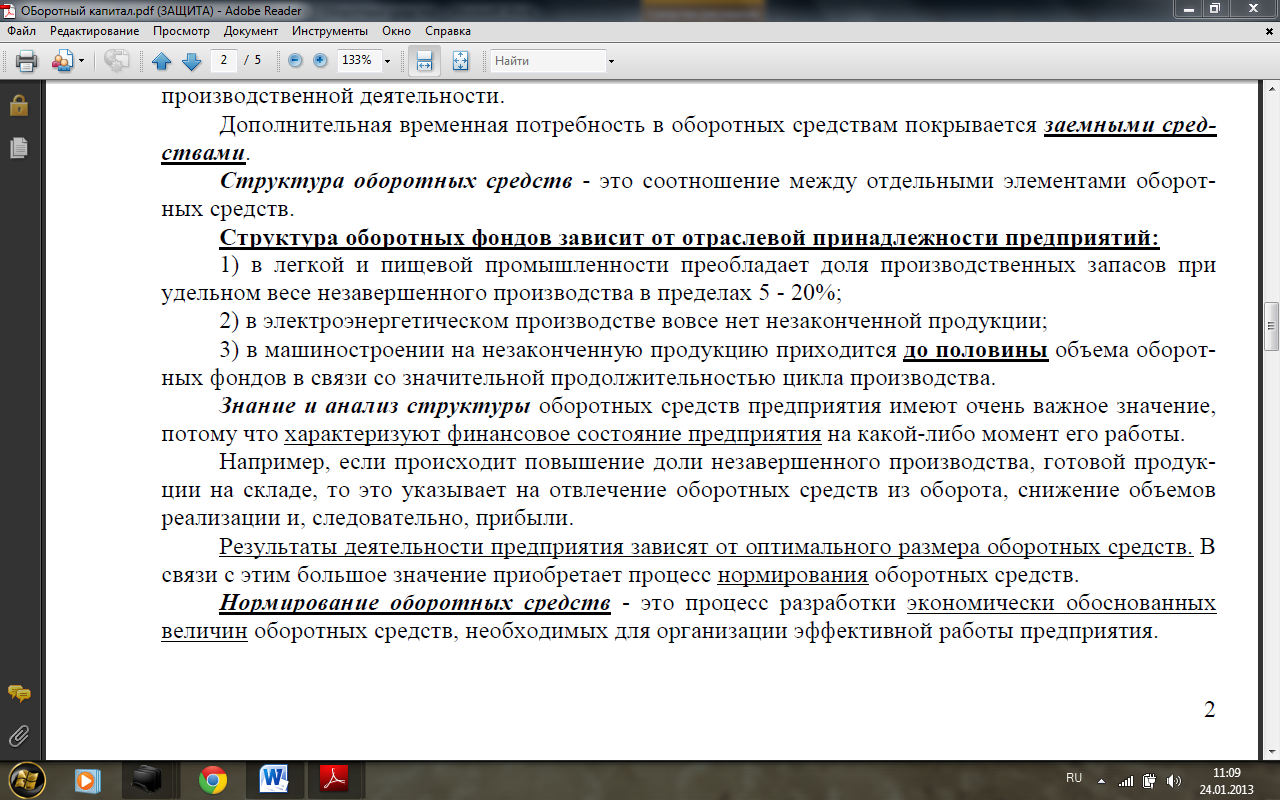Image resolution: width=1280 pixels, height=800 pixels.
Task: Open the Справка menu
Action: point(448,31)
